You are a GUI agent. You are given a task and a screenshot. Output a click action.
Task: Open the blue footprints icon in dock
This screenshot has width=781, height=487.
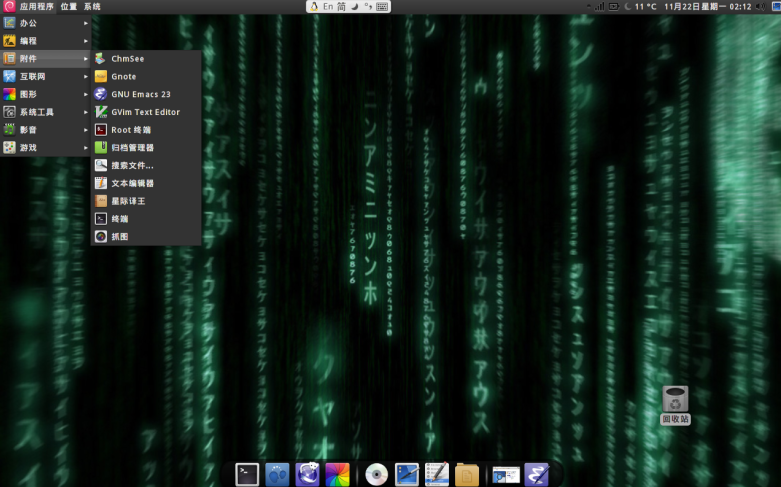(x=277, y=474)
